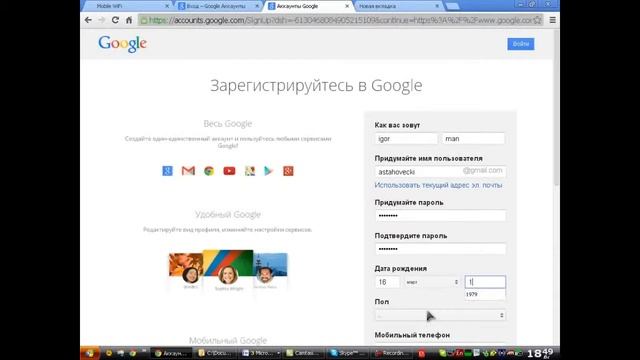Viewport: 640px width, 360px height.
Task: Open the C:\Docu... taskbar button
Action: tap(215, 353)
